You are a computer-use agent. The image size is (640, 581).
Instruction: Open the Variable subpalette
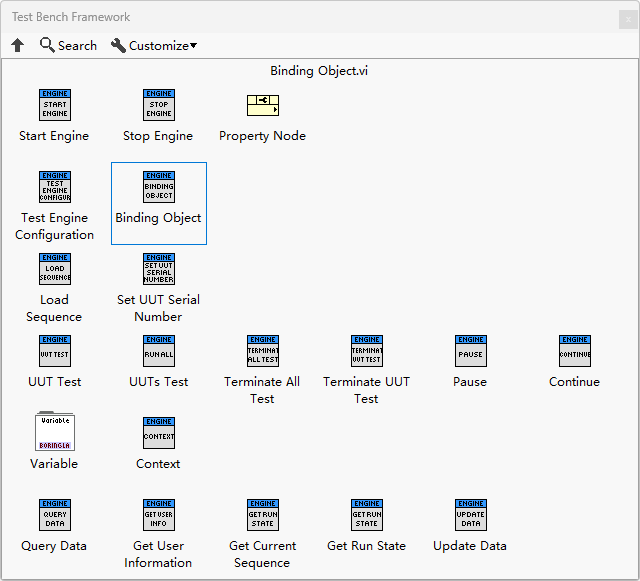pyautogui.click(x=54, y=432)
